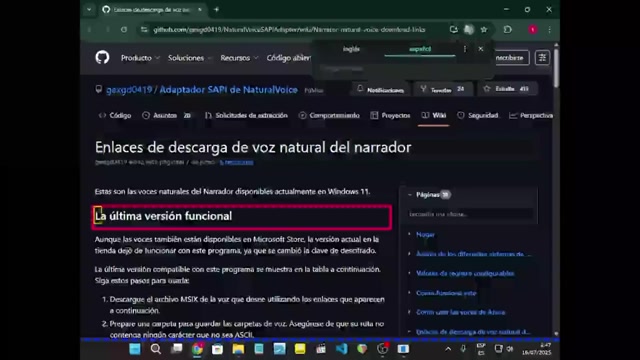Open the revisions link under page title

click(236, 162)
